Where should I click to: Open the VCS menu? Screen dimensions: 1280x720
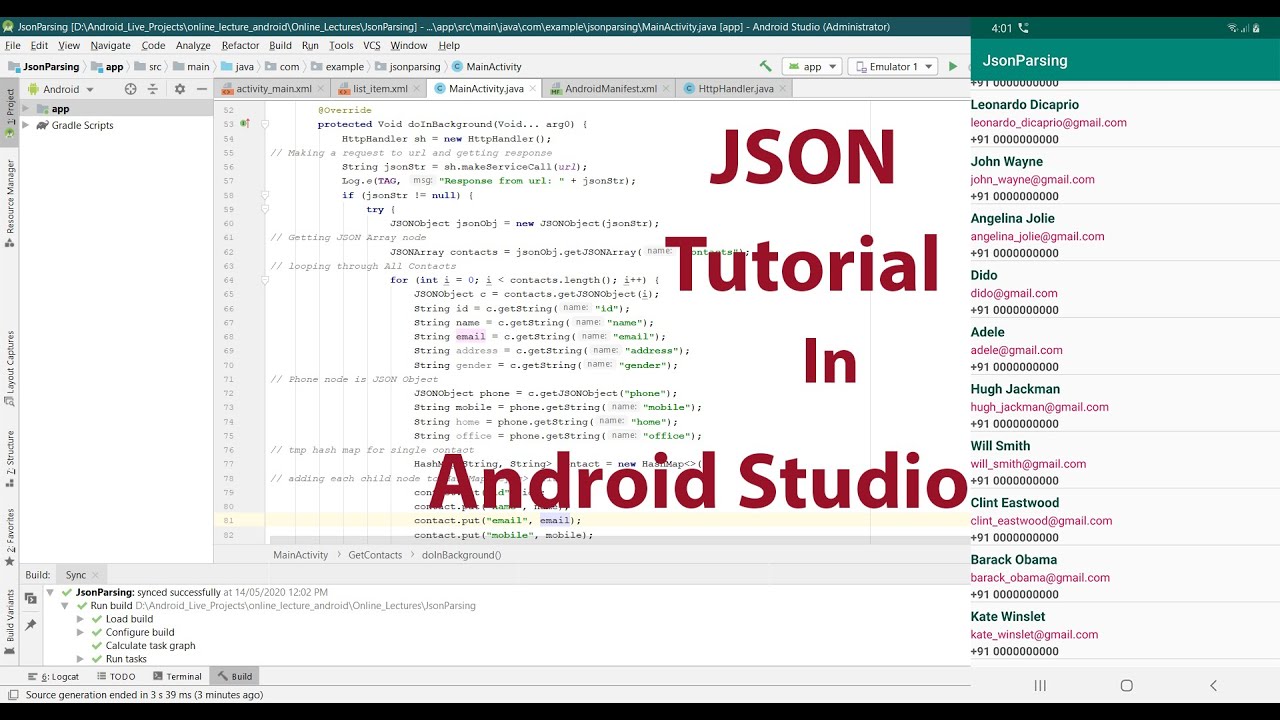pyautogui.click(x=372, y=45)
